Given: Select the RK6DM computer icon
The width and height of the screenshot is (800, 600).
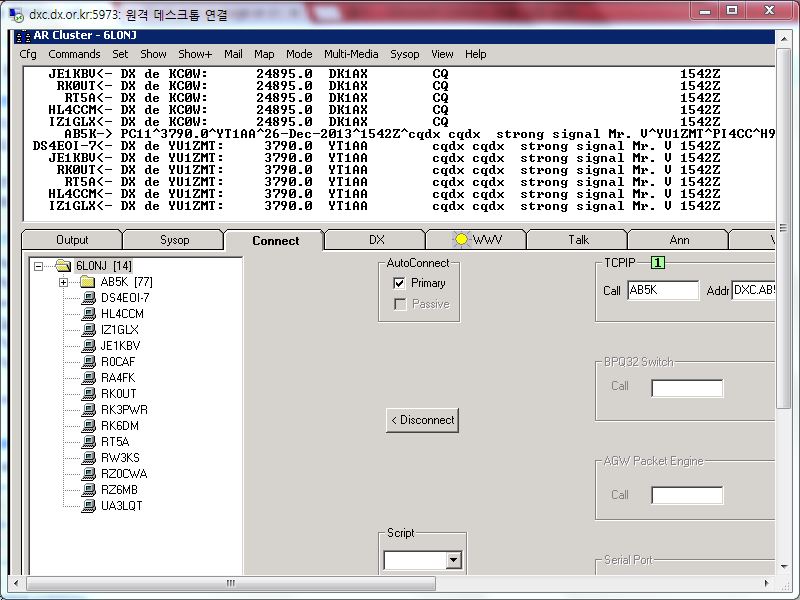Looking at the screenshot, I should 89,426.
